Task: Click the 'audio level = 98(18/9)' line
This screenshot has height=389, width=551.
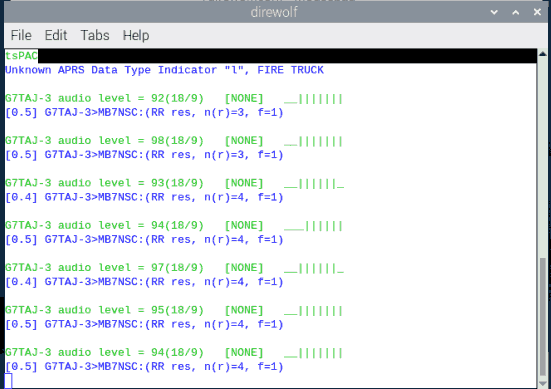Action: 174,141
